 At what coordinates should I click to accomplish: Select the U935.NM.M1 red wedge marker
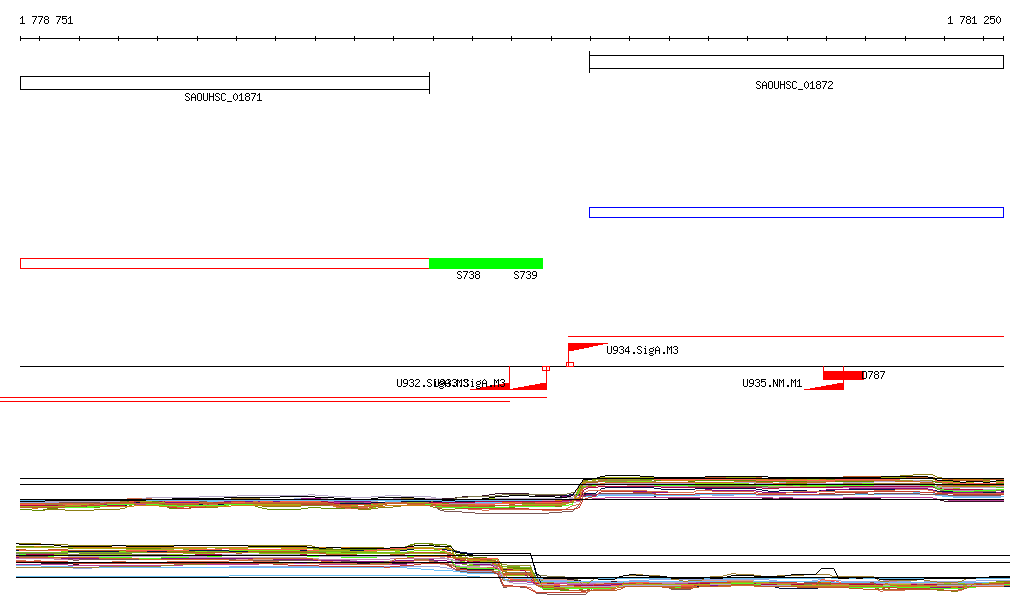click(824, 386)
